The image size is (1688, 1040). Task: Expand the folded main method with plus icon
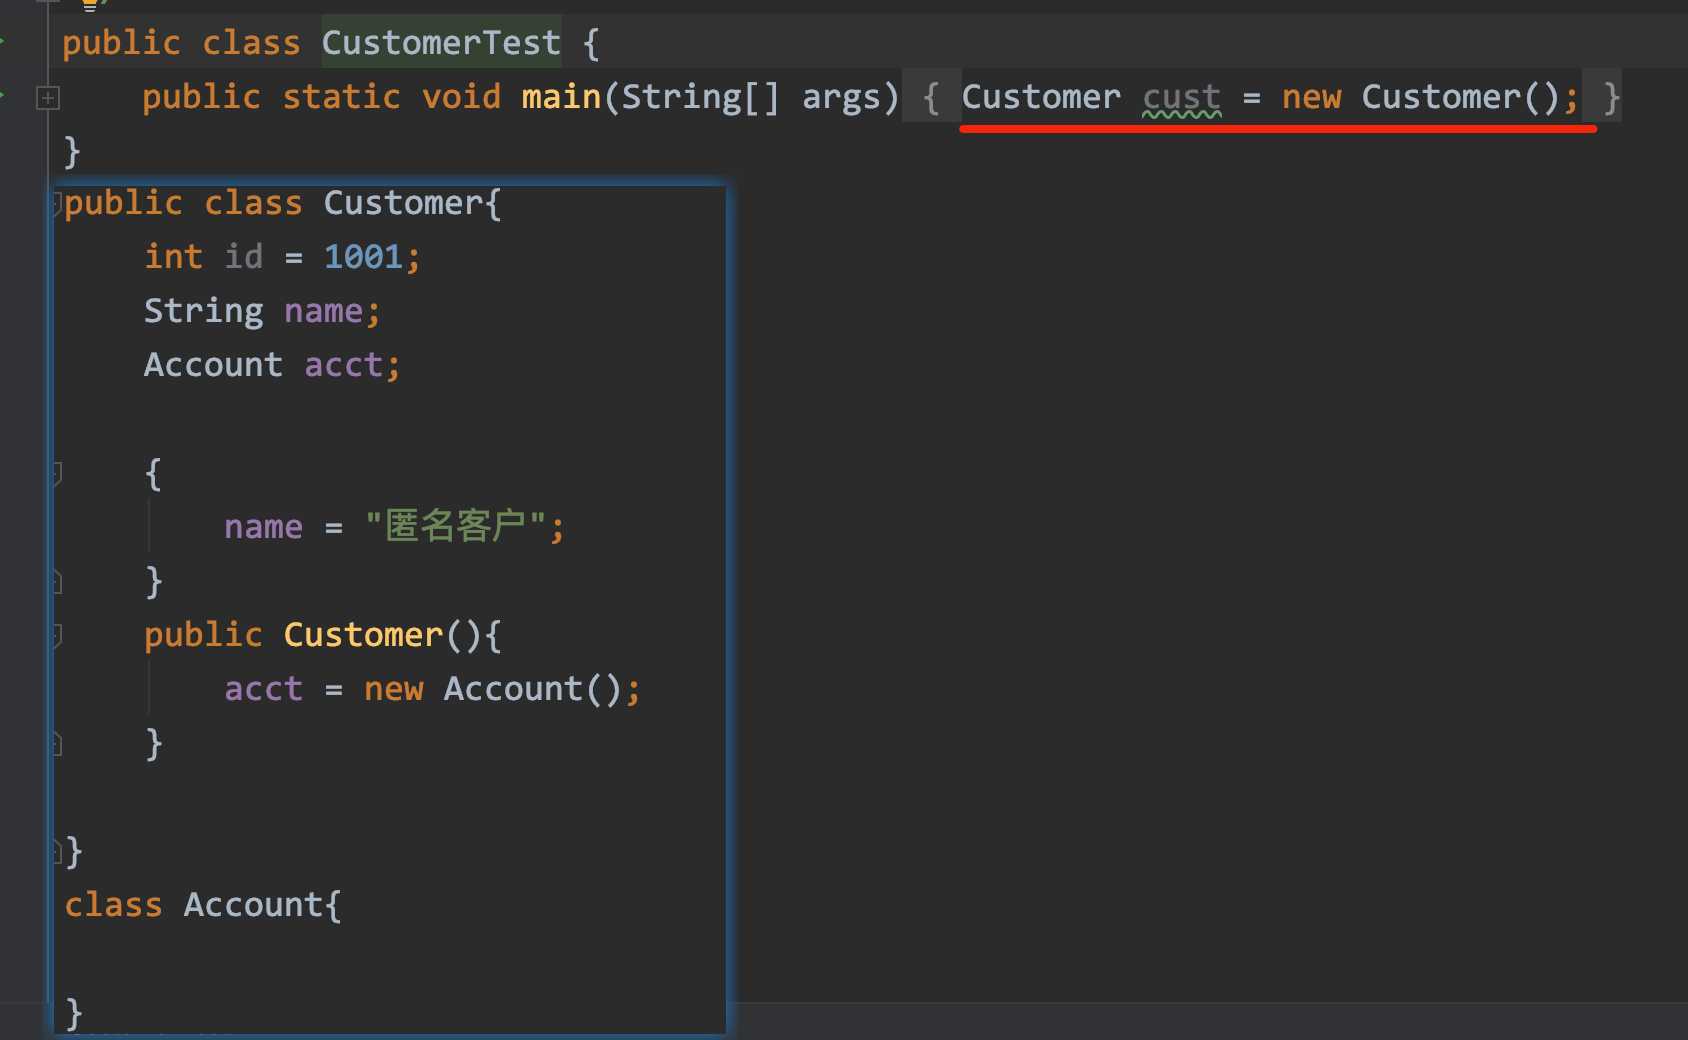[x=47, y=98]
